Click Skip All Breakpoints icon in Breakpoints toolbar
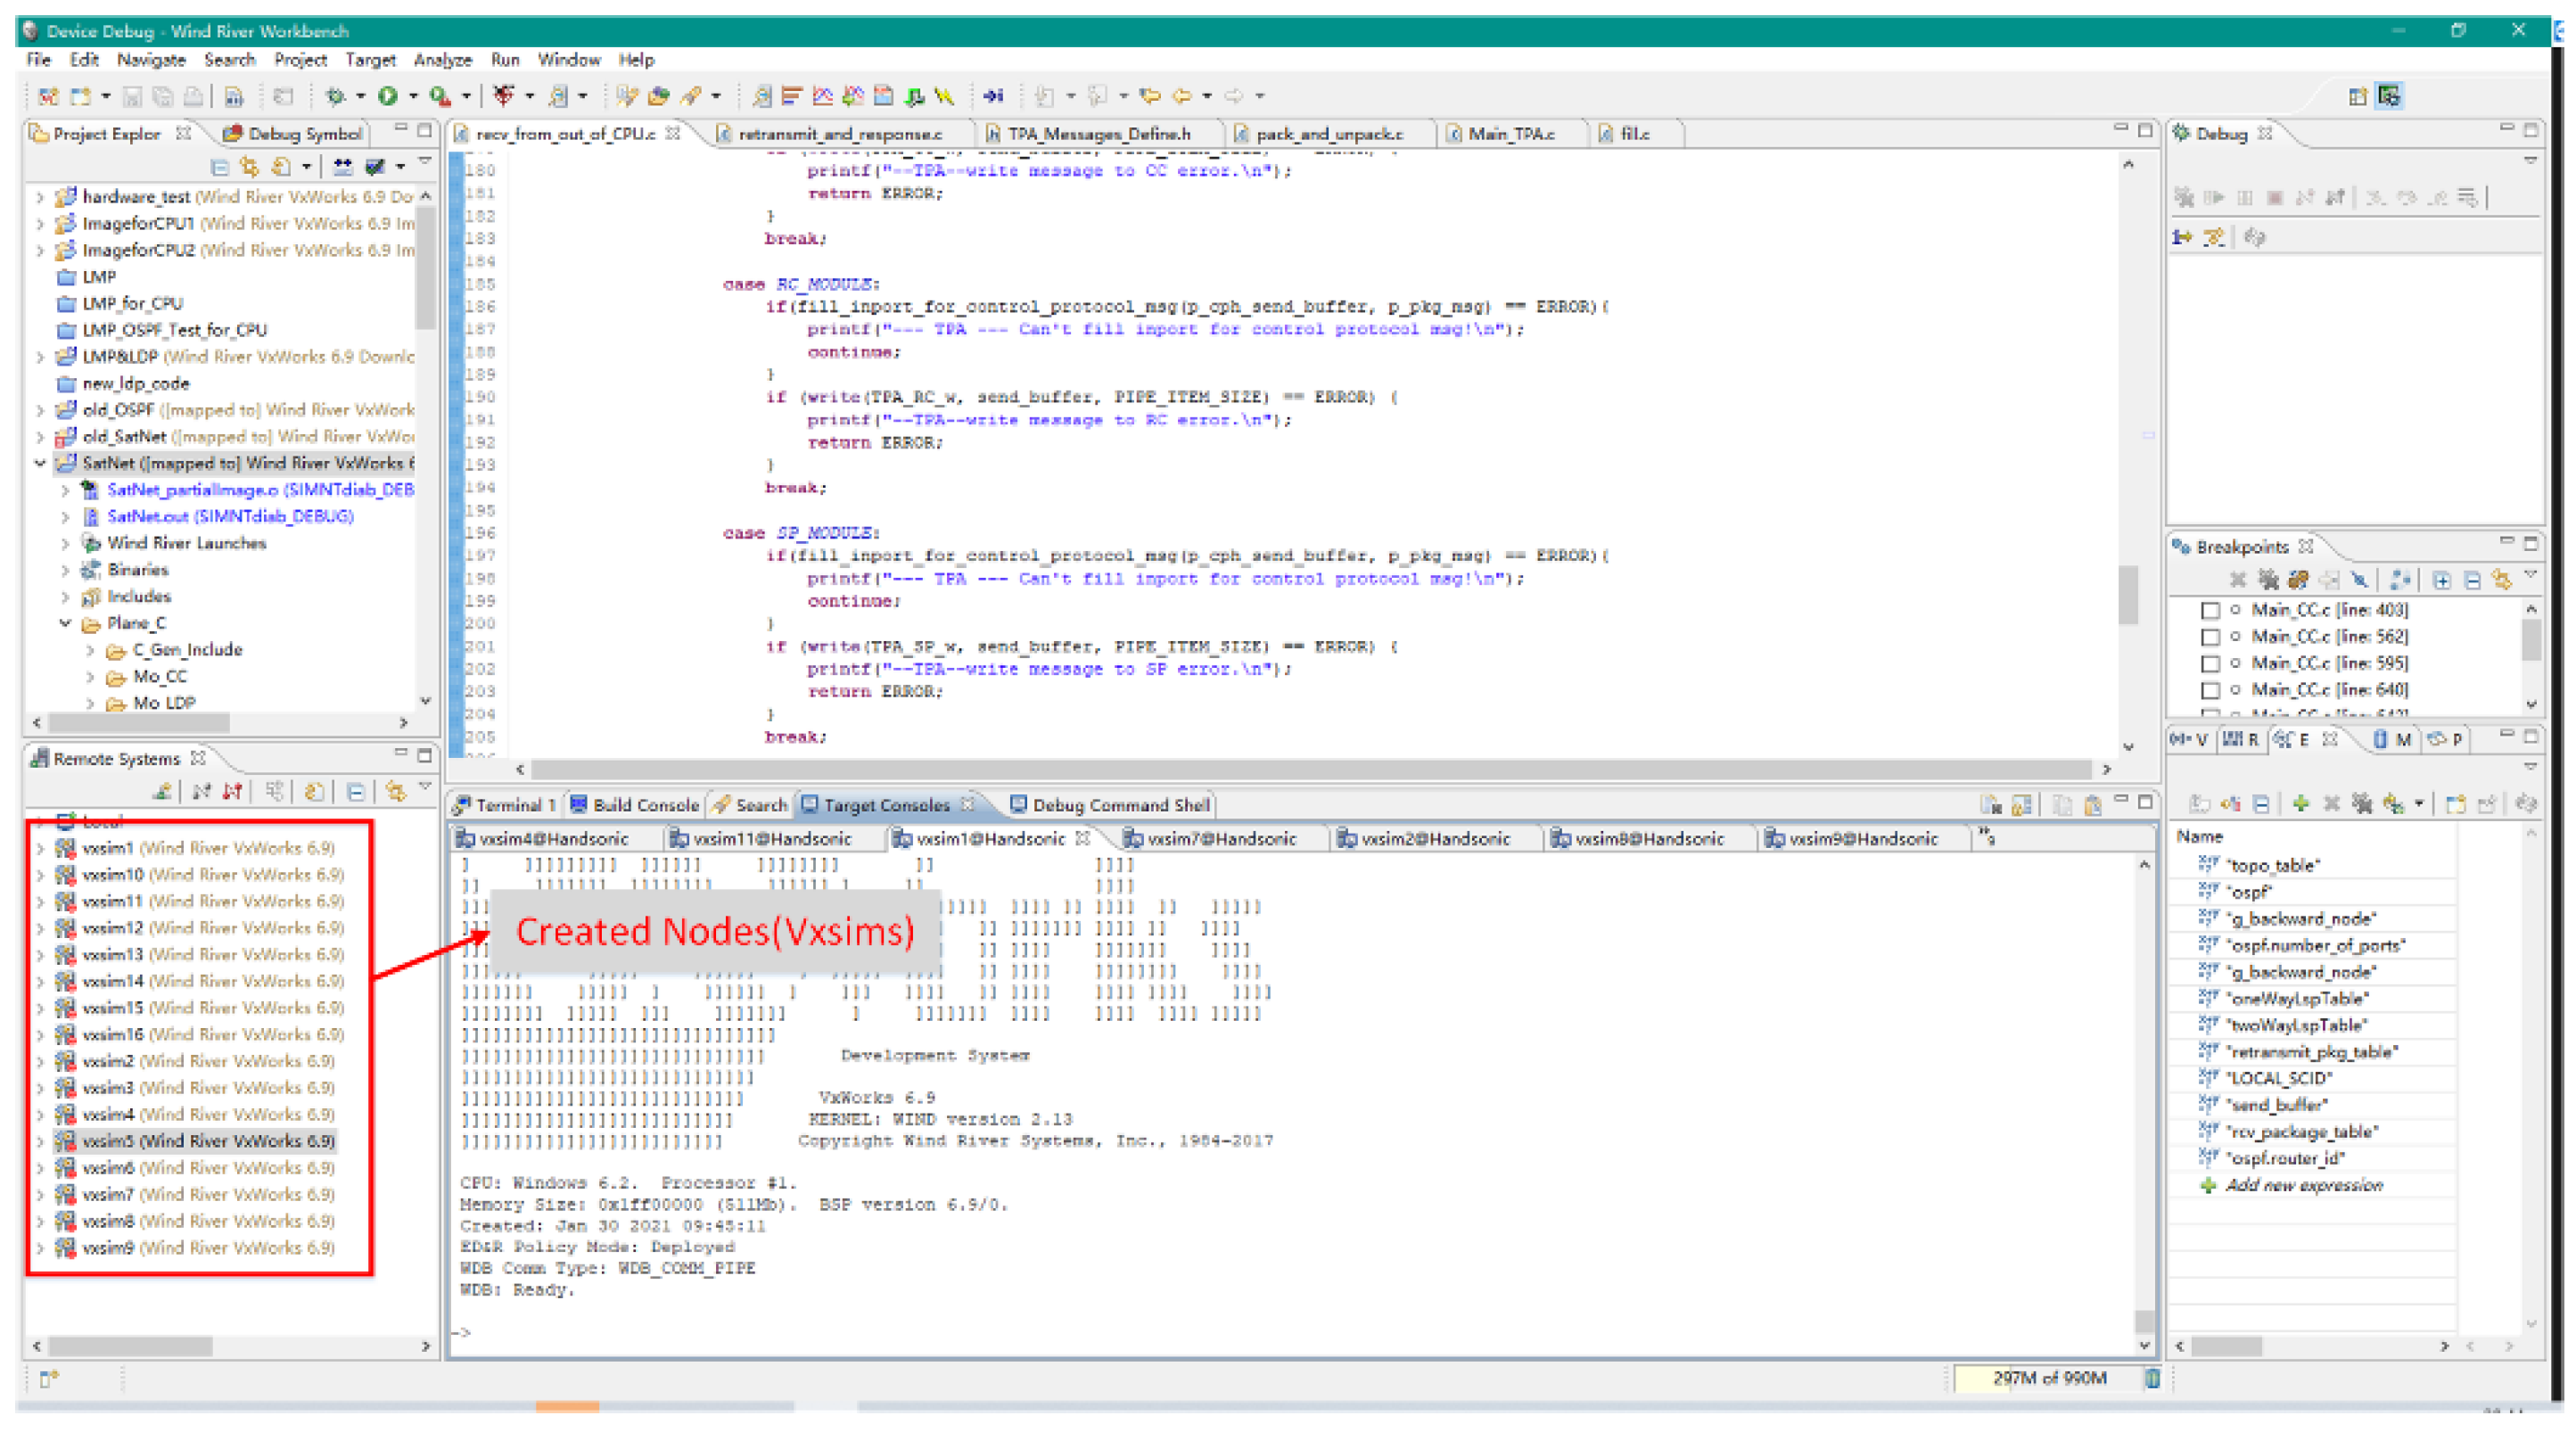The height and width of the screenshot is (1432, 2576). pos(2359,580)
